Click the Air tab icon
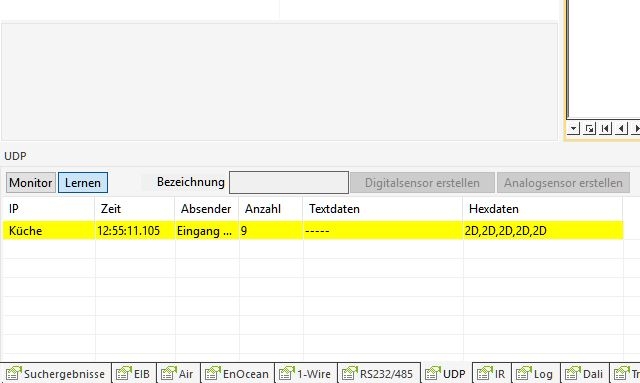Viewport: 640px width, 383px height. (168, 373)
